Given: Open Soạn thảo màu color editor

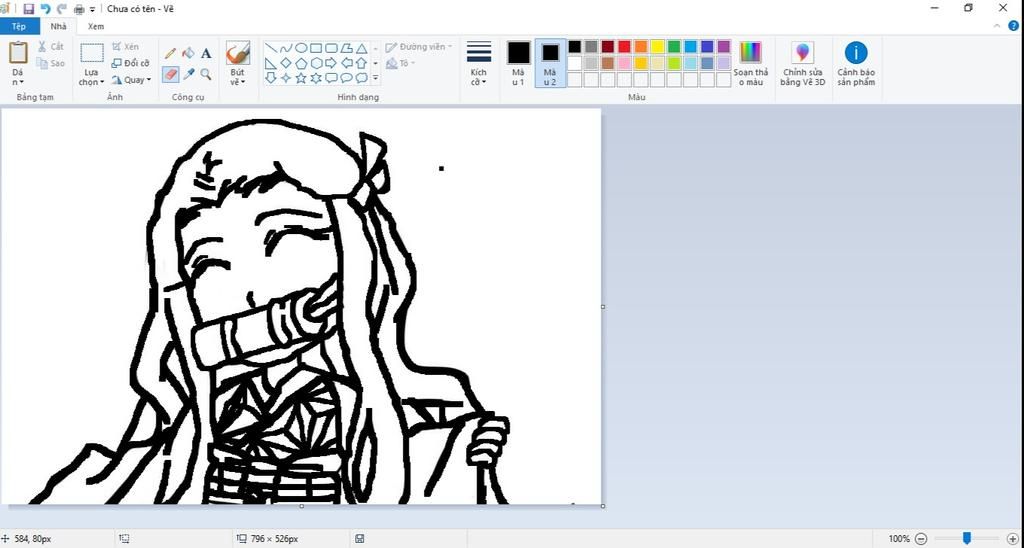Looking at the screenshot, I should point(750,64).
